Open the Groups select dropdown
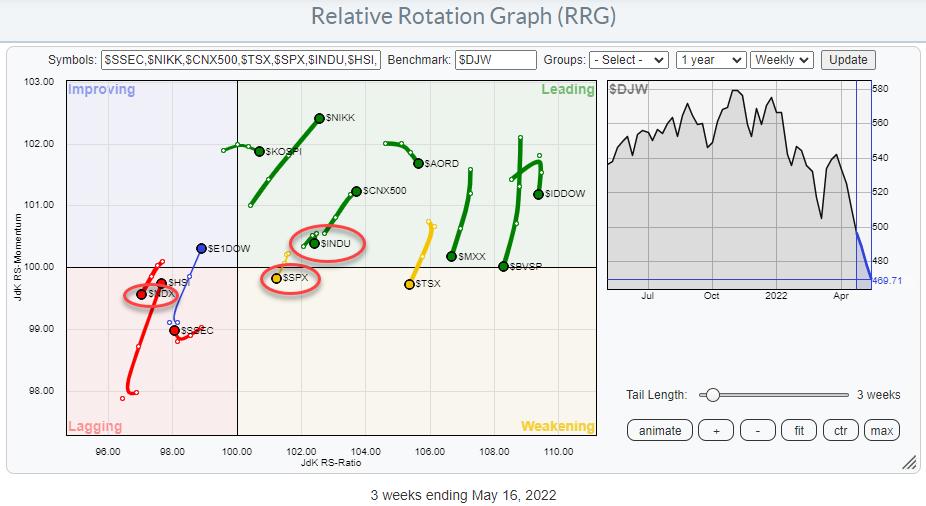The image size is (926, 506). click(x=628, y=60)
